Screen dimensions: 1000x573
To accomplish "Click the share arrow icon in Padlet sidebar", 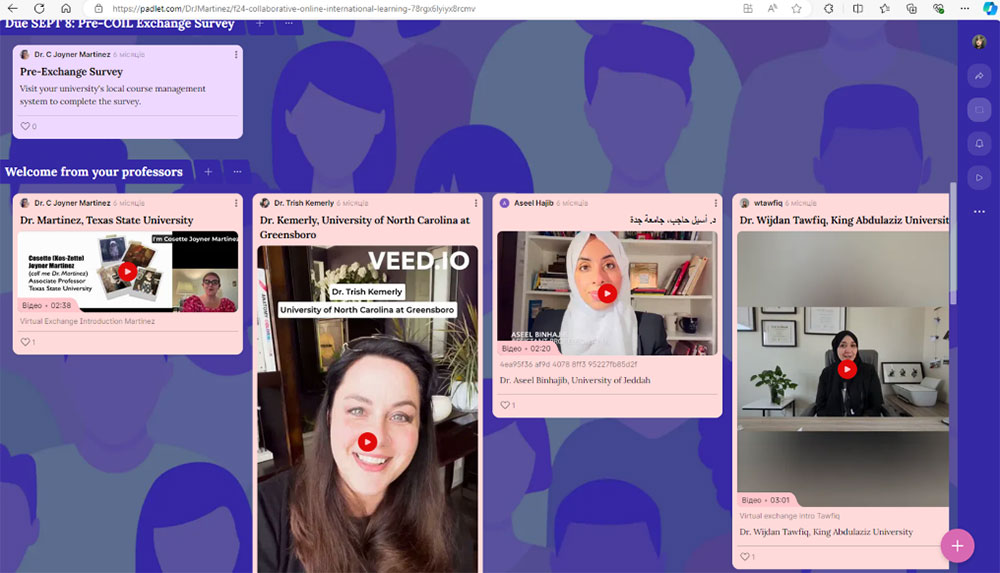I will click(x=979, y=76).
